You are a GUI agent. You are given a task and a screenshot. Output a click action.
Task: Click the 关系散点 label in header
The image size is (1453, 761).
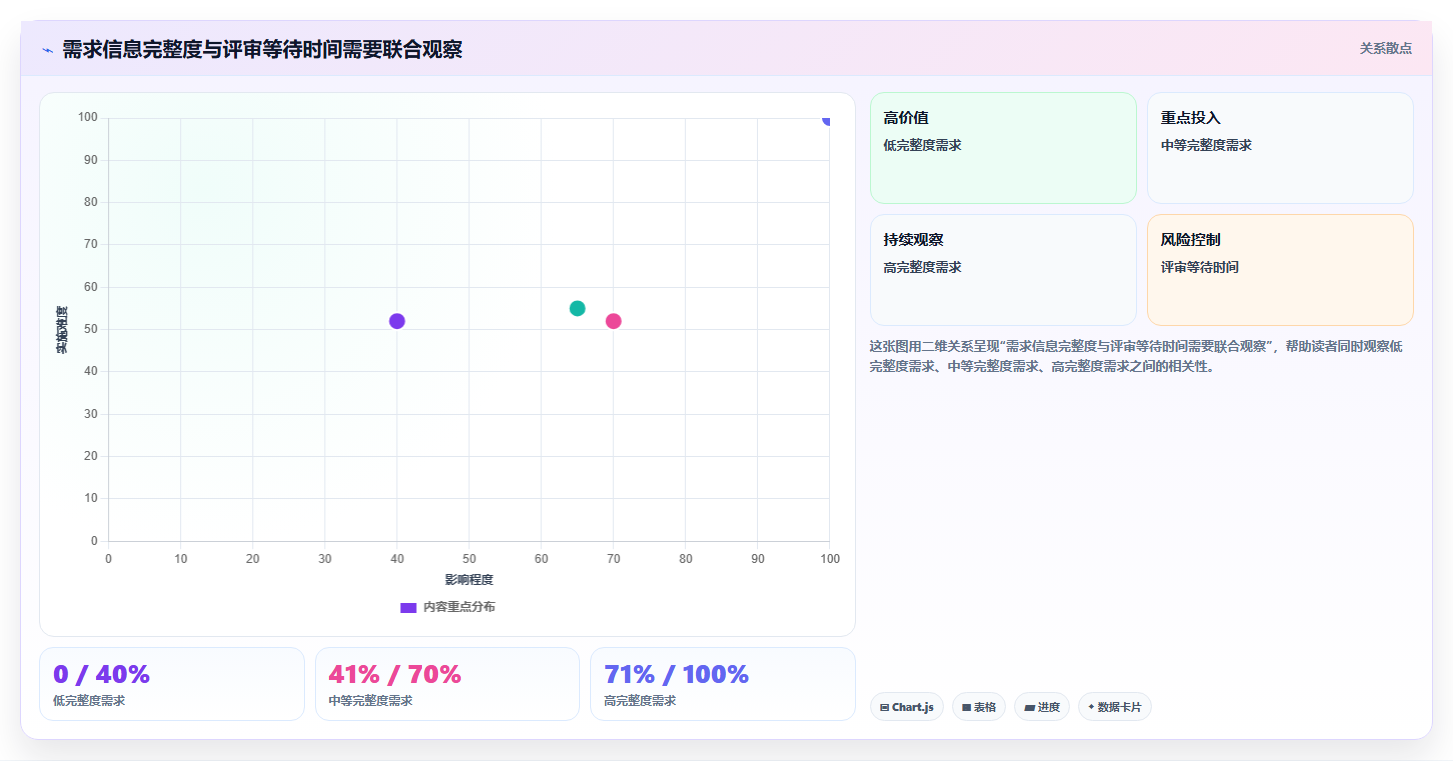(1385, 48)
